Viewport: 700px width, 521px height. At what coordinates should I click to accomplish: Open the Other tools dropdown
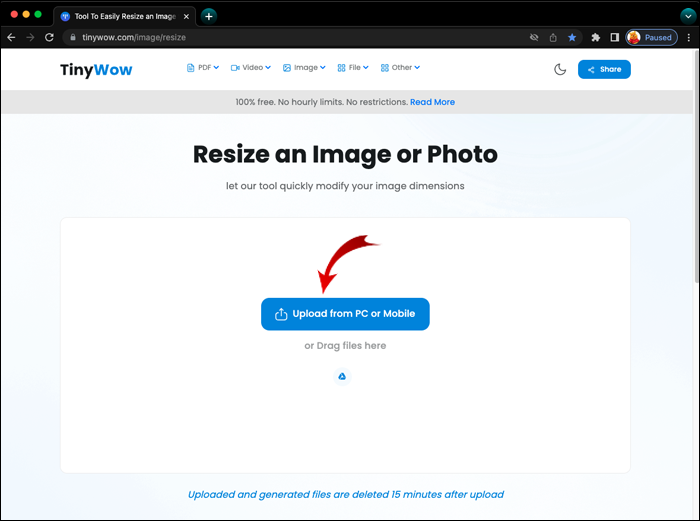pyautogui.click(x=400, y=67)
